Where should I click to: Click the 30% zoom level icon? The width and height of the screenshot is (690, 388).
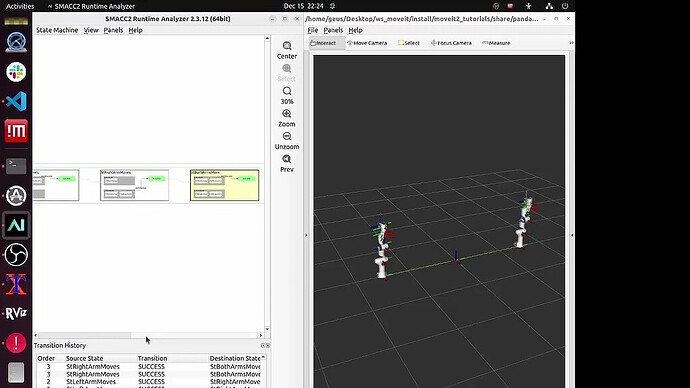[x=287, y=91]
